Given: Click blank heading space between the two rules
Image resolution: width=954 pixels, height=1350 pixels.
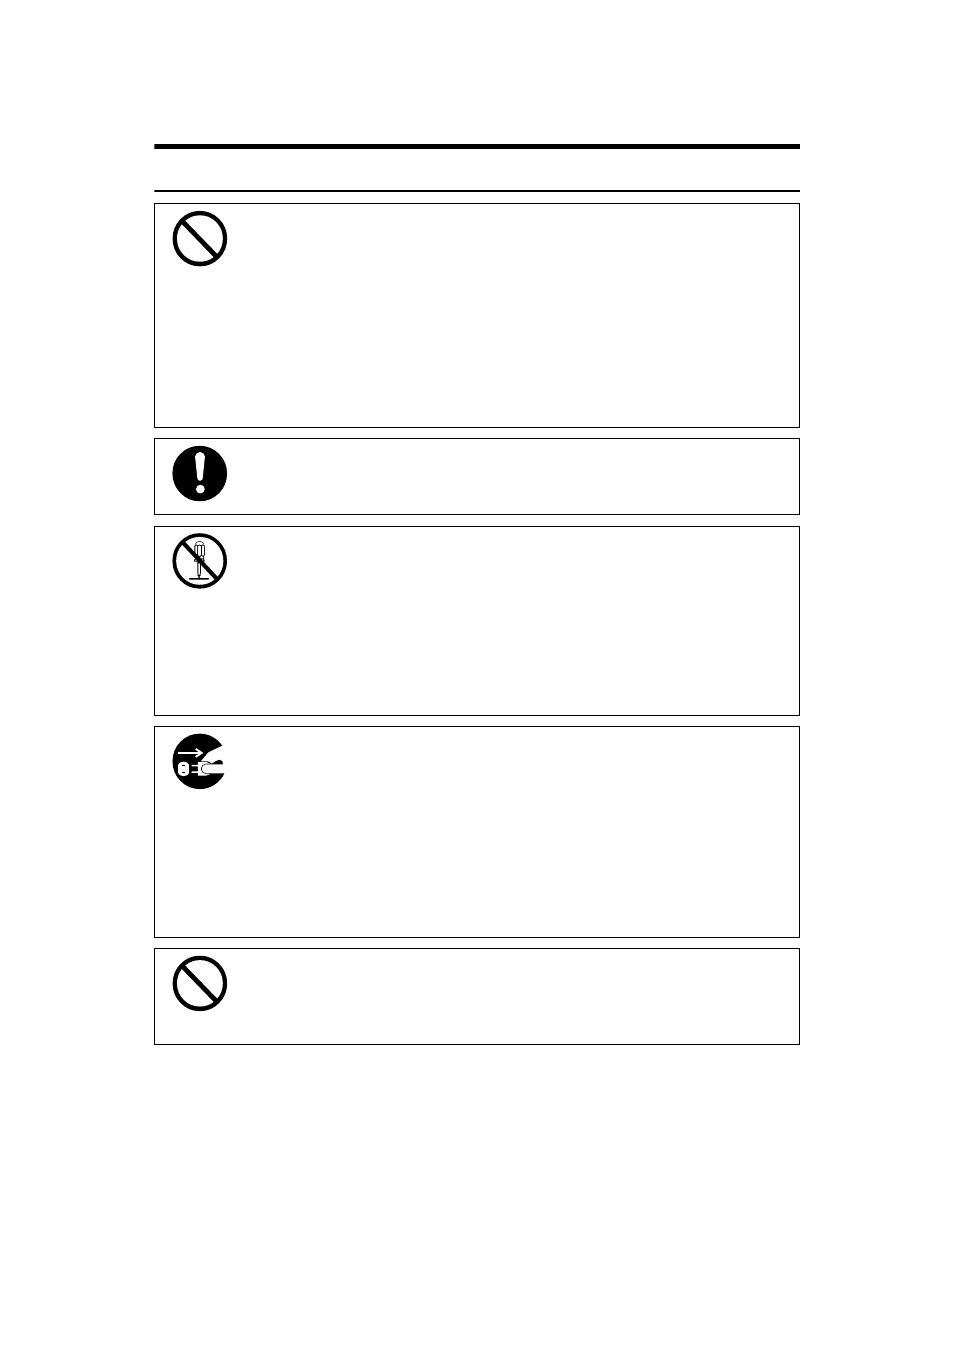Looking at the screenshot, I should pos(477,170).
